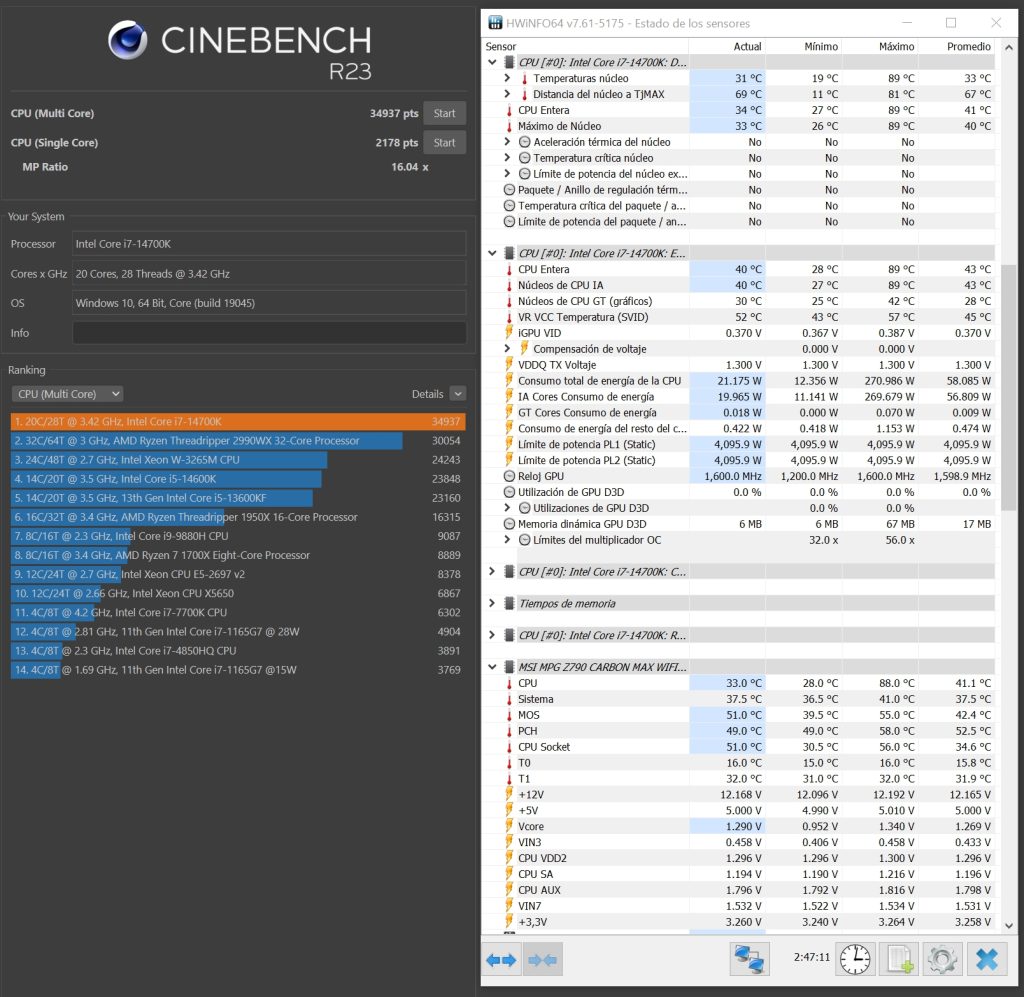Click Consumo total de energía de la CPU
The height and width of the screenshot is (997, 1024).
[599, 381]
